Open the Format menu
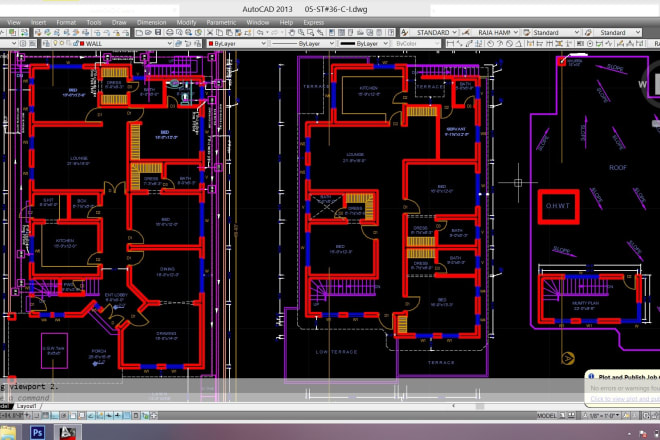Screen dimensions: 660x440 [66, 22]
